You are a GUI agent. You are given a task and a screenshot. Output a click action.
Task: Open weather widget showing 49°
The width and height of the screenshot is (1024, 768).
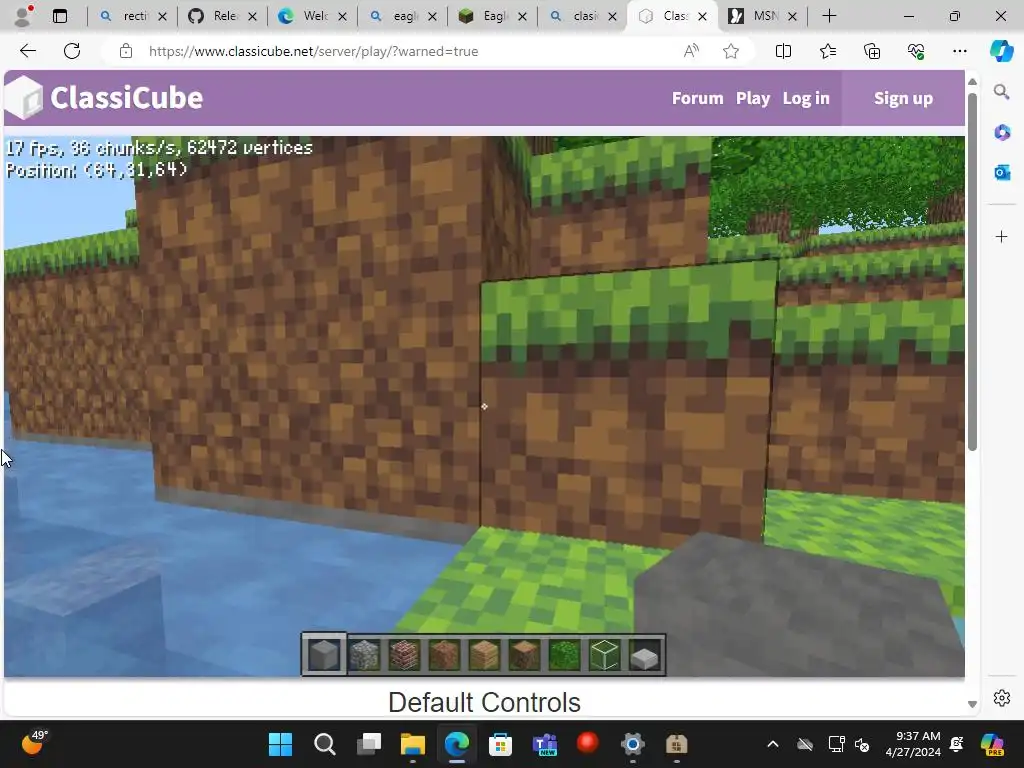pos(33,743)
